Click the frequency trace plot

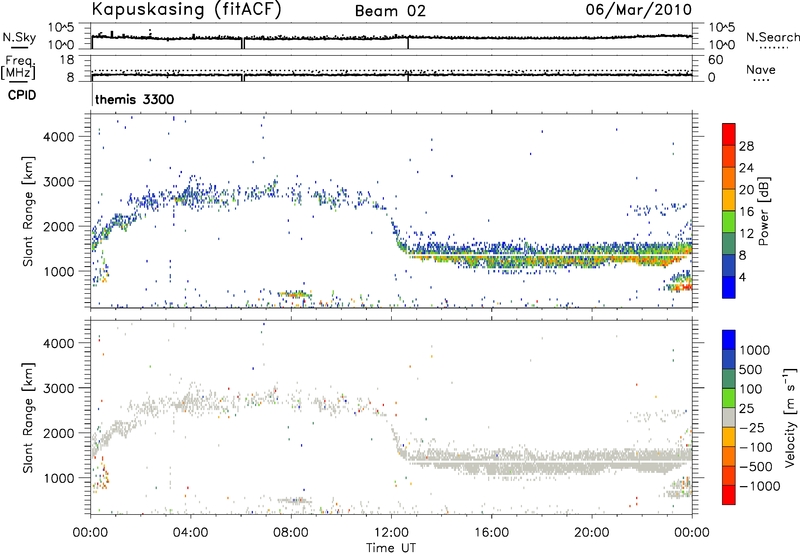[x=391, y=68]
